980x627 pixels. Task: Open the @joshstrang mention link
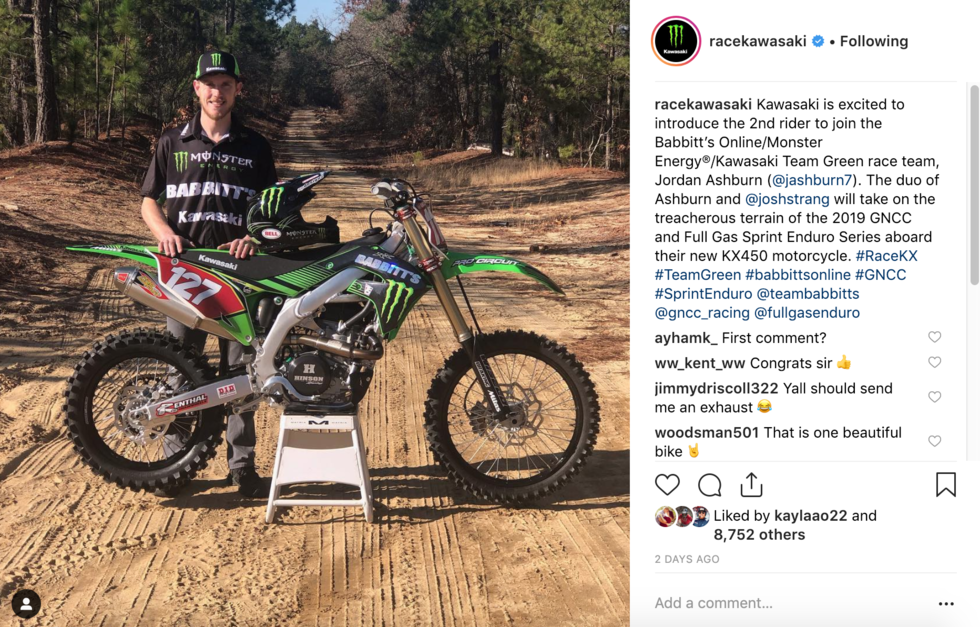point(787,199)
